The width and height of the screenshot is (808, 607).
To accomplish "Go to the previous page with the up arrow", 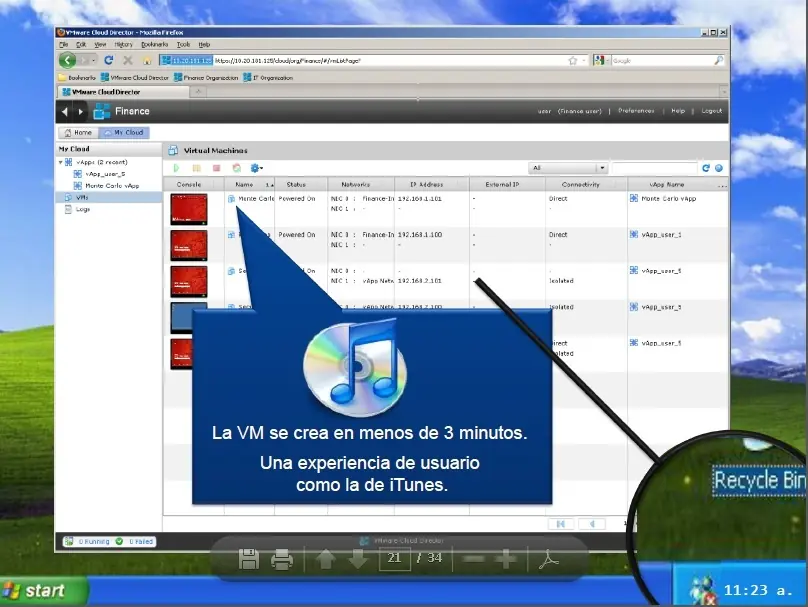I will pos(326,559).
